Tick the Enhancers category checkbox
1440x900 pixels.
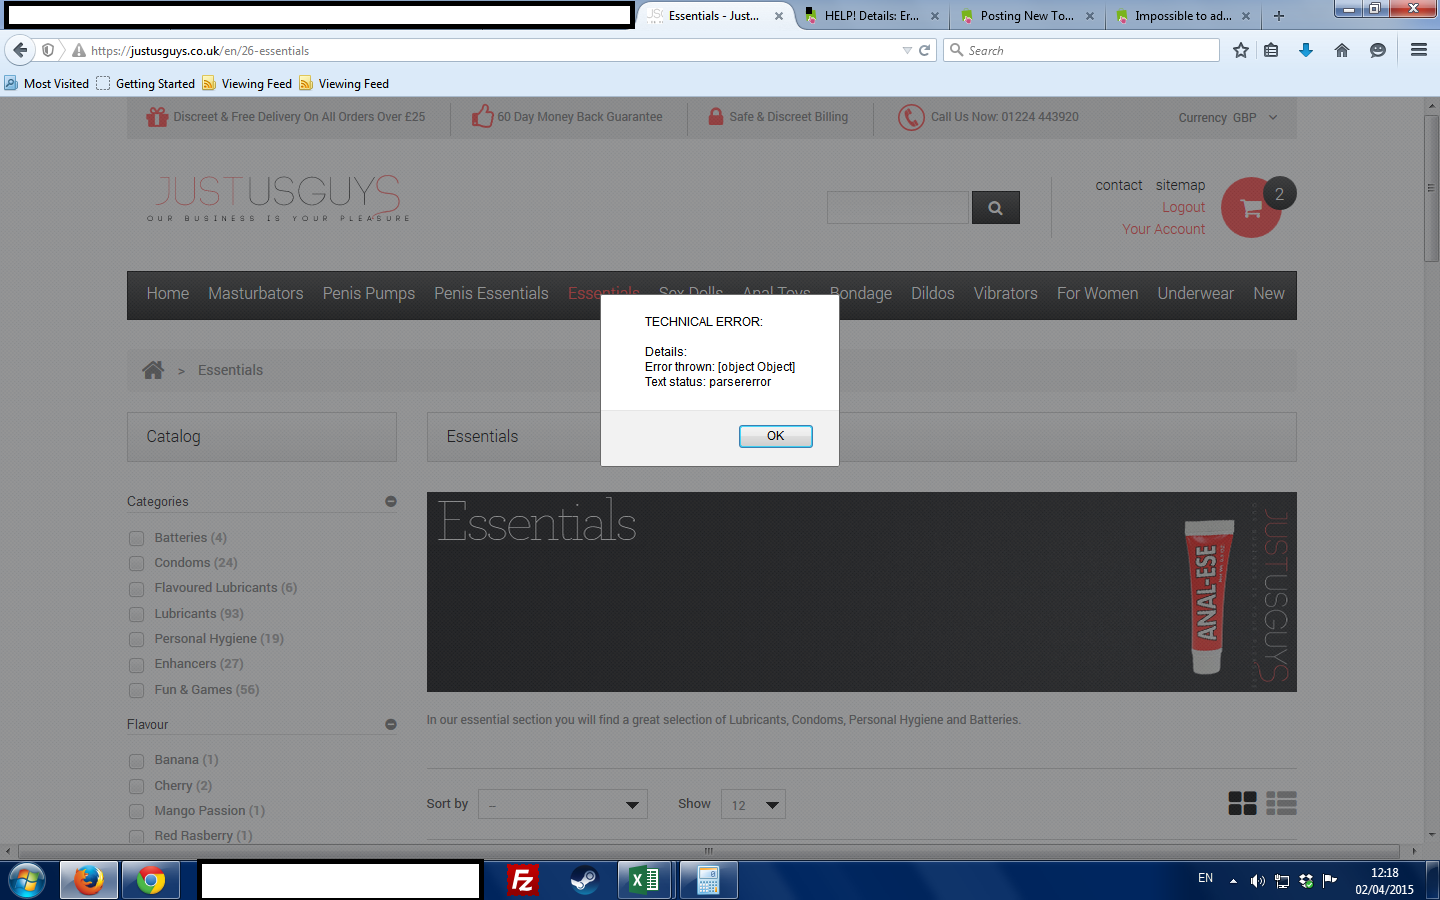[136, 664]
